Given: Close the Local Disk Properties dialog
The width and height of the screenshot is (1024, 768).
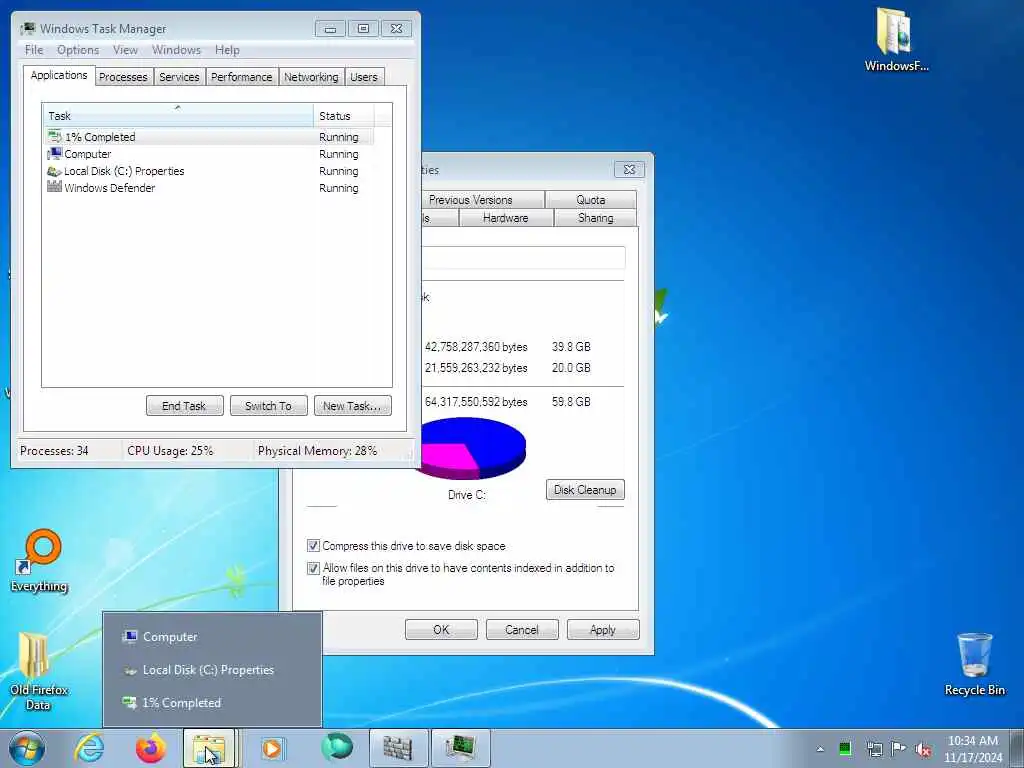Looking at the screenshot, I should tap(630, 169).
